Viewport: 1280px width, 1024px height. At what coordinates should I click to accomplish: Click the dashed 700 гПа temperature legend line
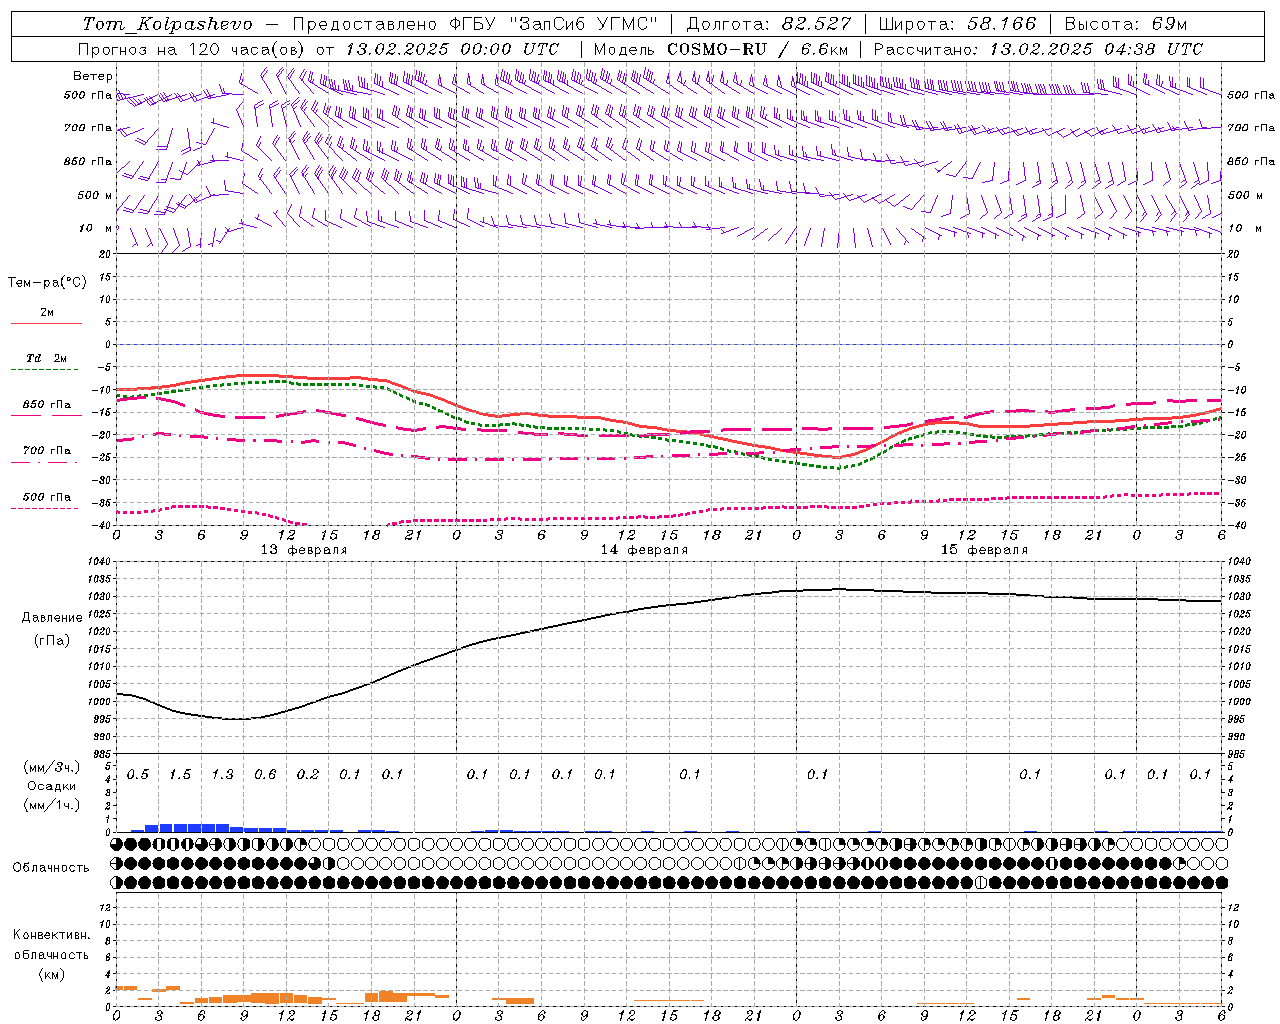46,463
